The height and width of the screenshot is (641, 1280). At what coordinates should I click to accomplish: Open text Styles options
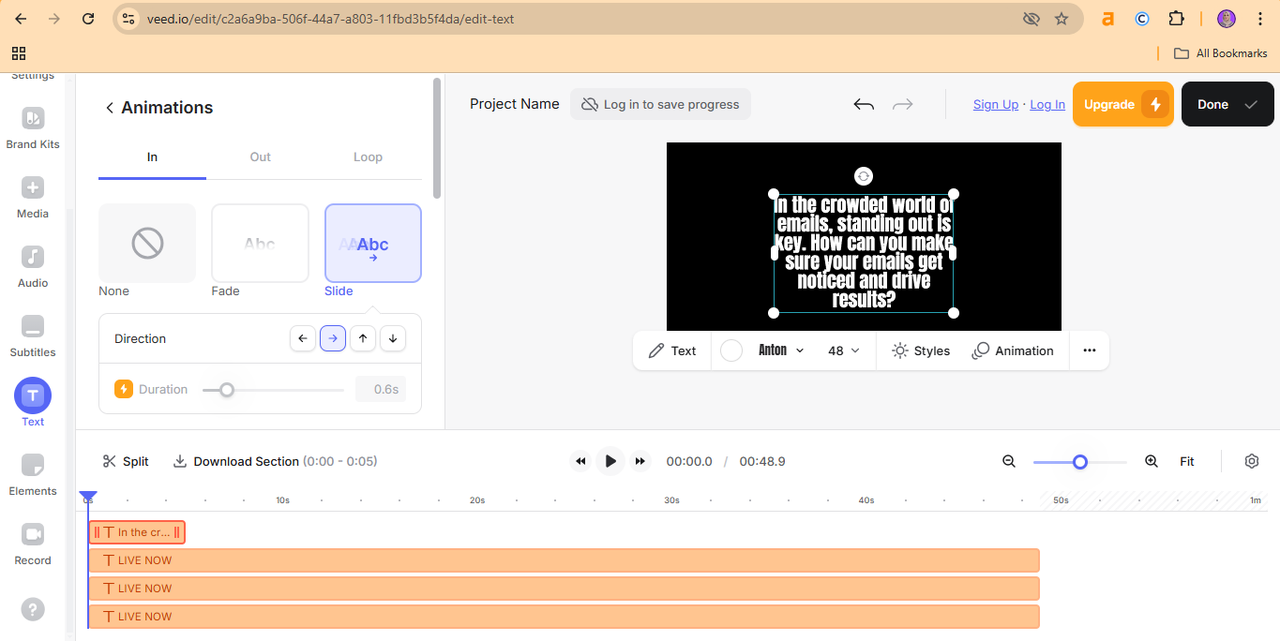click(x=920, y=351)
